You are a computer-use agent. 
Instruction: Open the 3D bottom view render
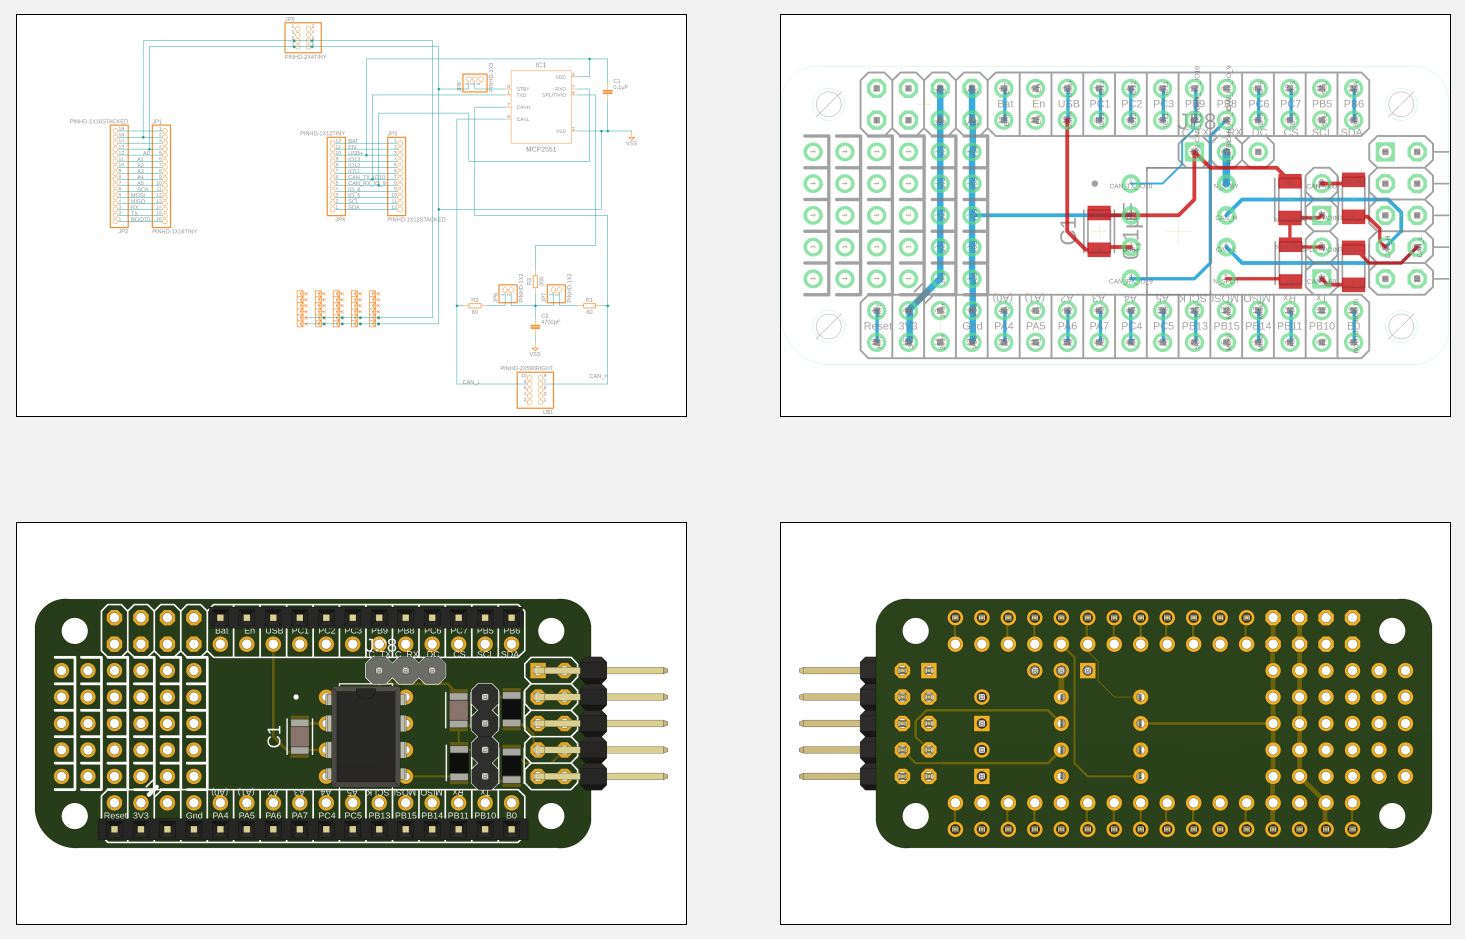1115,723
